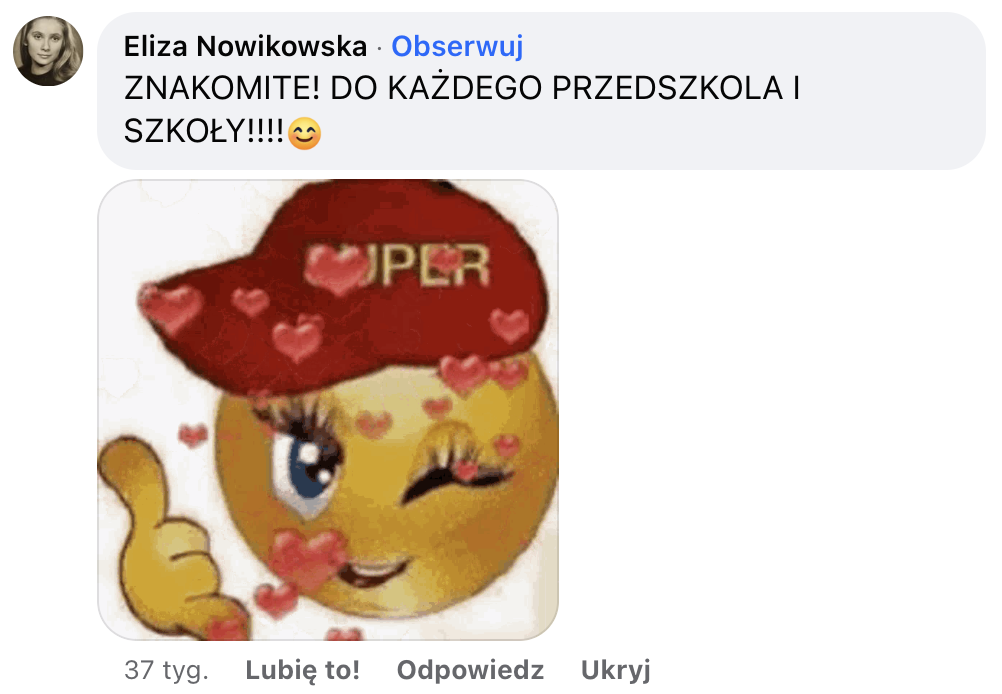Hide the comment with Ukryj
1002x694 pixels.
coord(615,670)
